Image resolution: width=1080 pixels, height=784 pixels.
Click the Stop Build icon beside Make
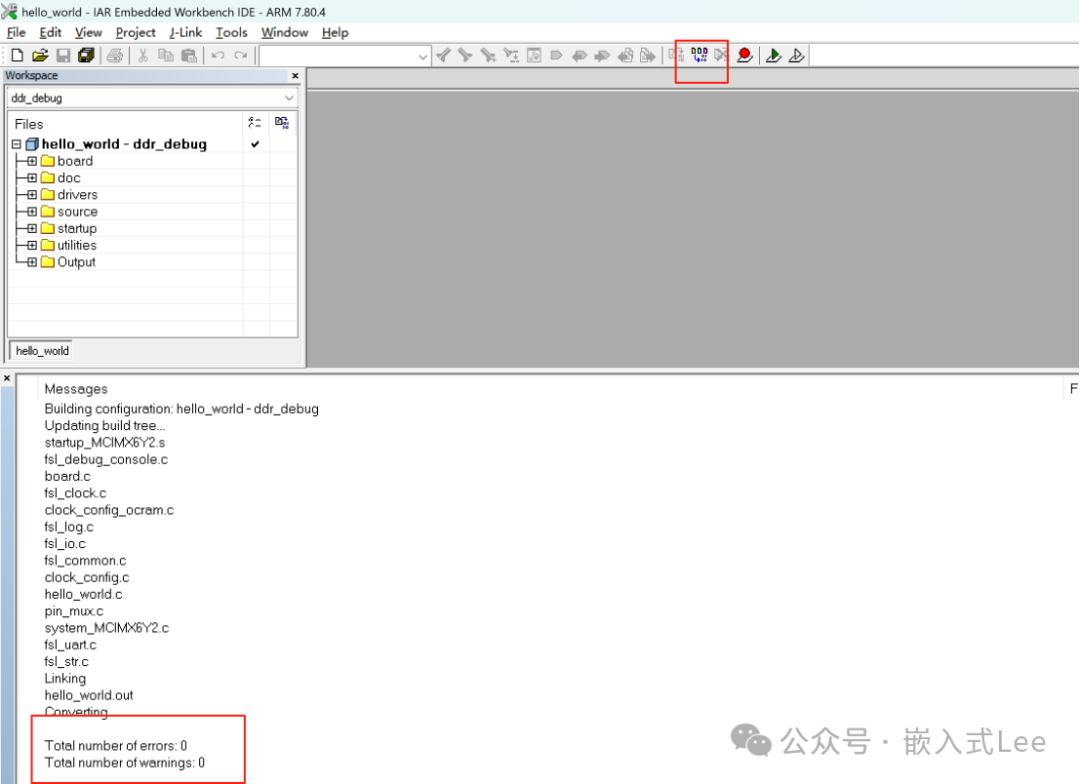pos(721,55)
